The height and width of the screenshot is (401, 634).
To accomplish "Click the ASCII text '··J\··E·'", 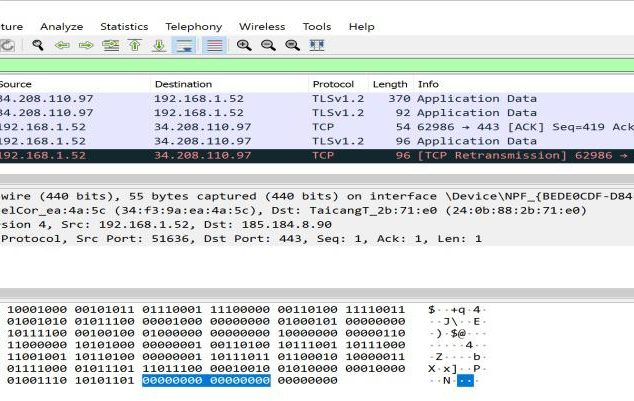I will [x=457, y=321].
